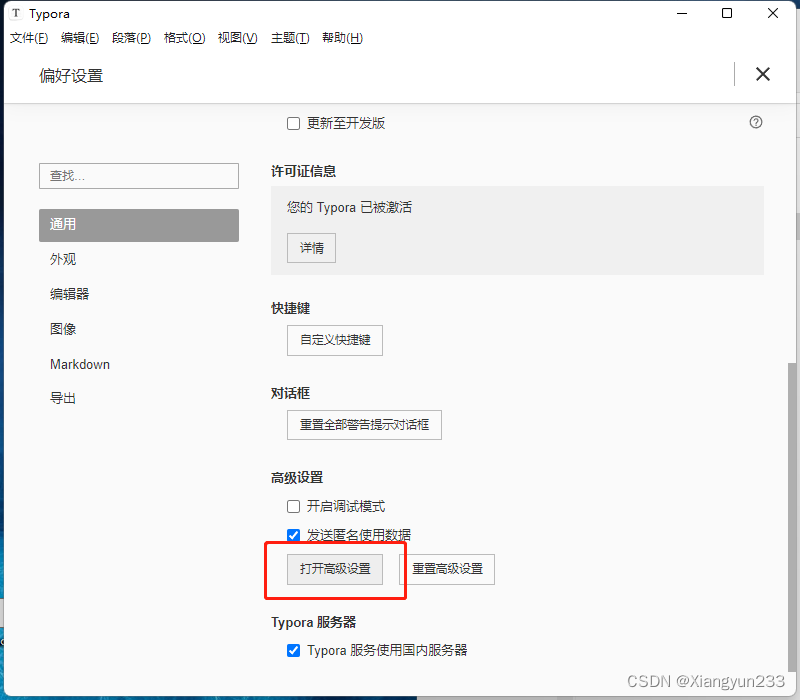
Task: Open the 帮助(H) menu
Action: (342, 38)
